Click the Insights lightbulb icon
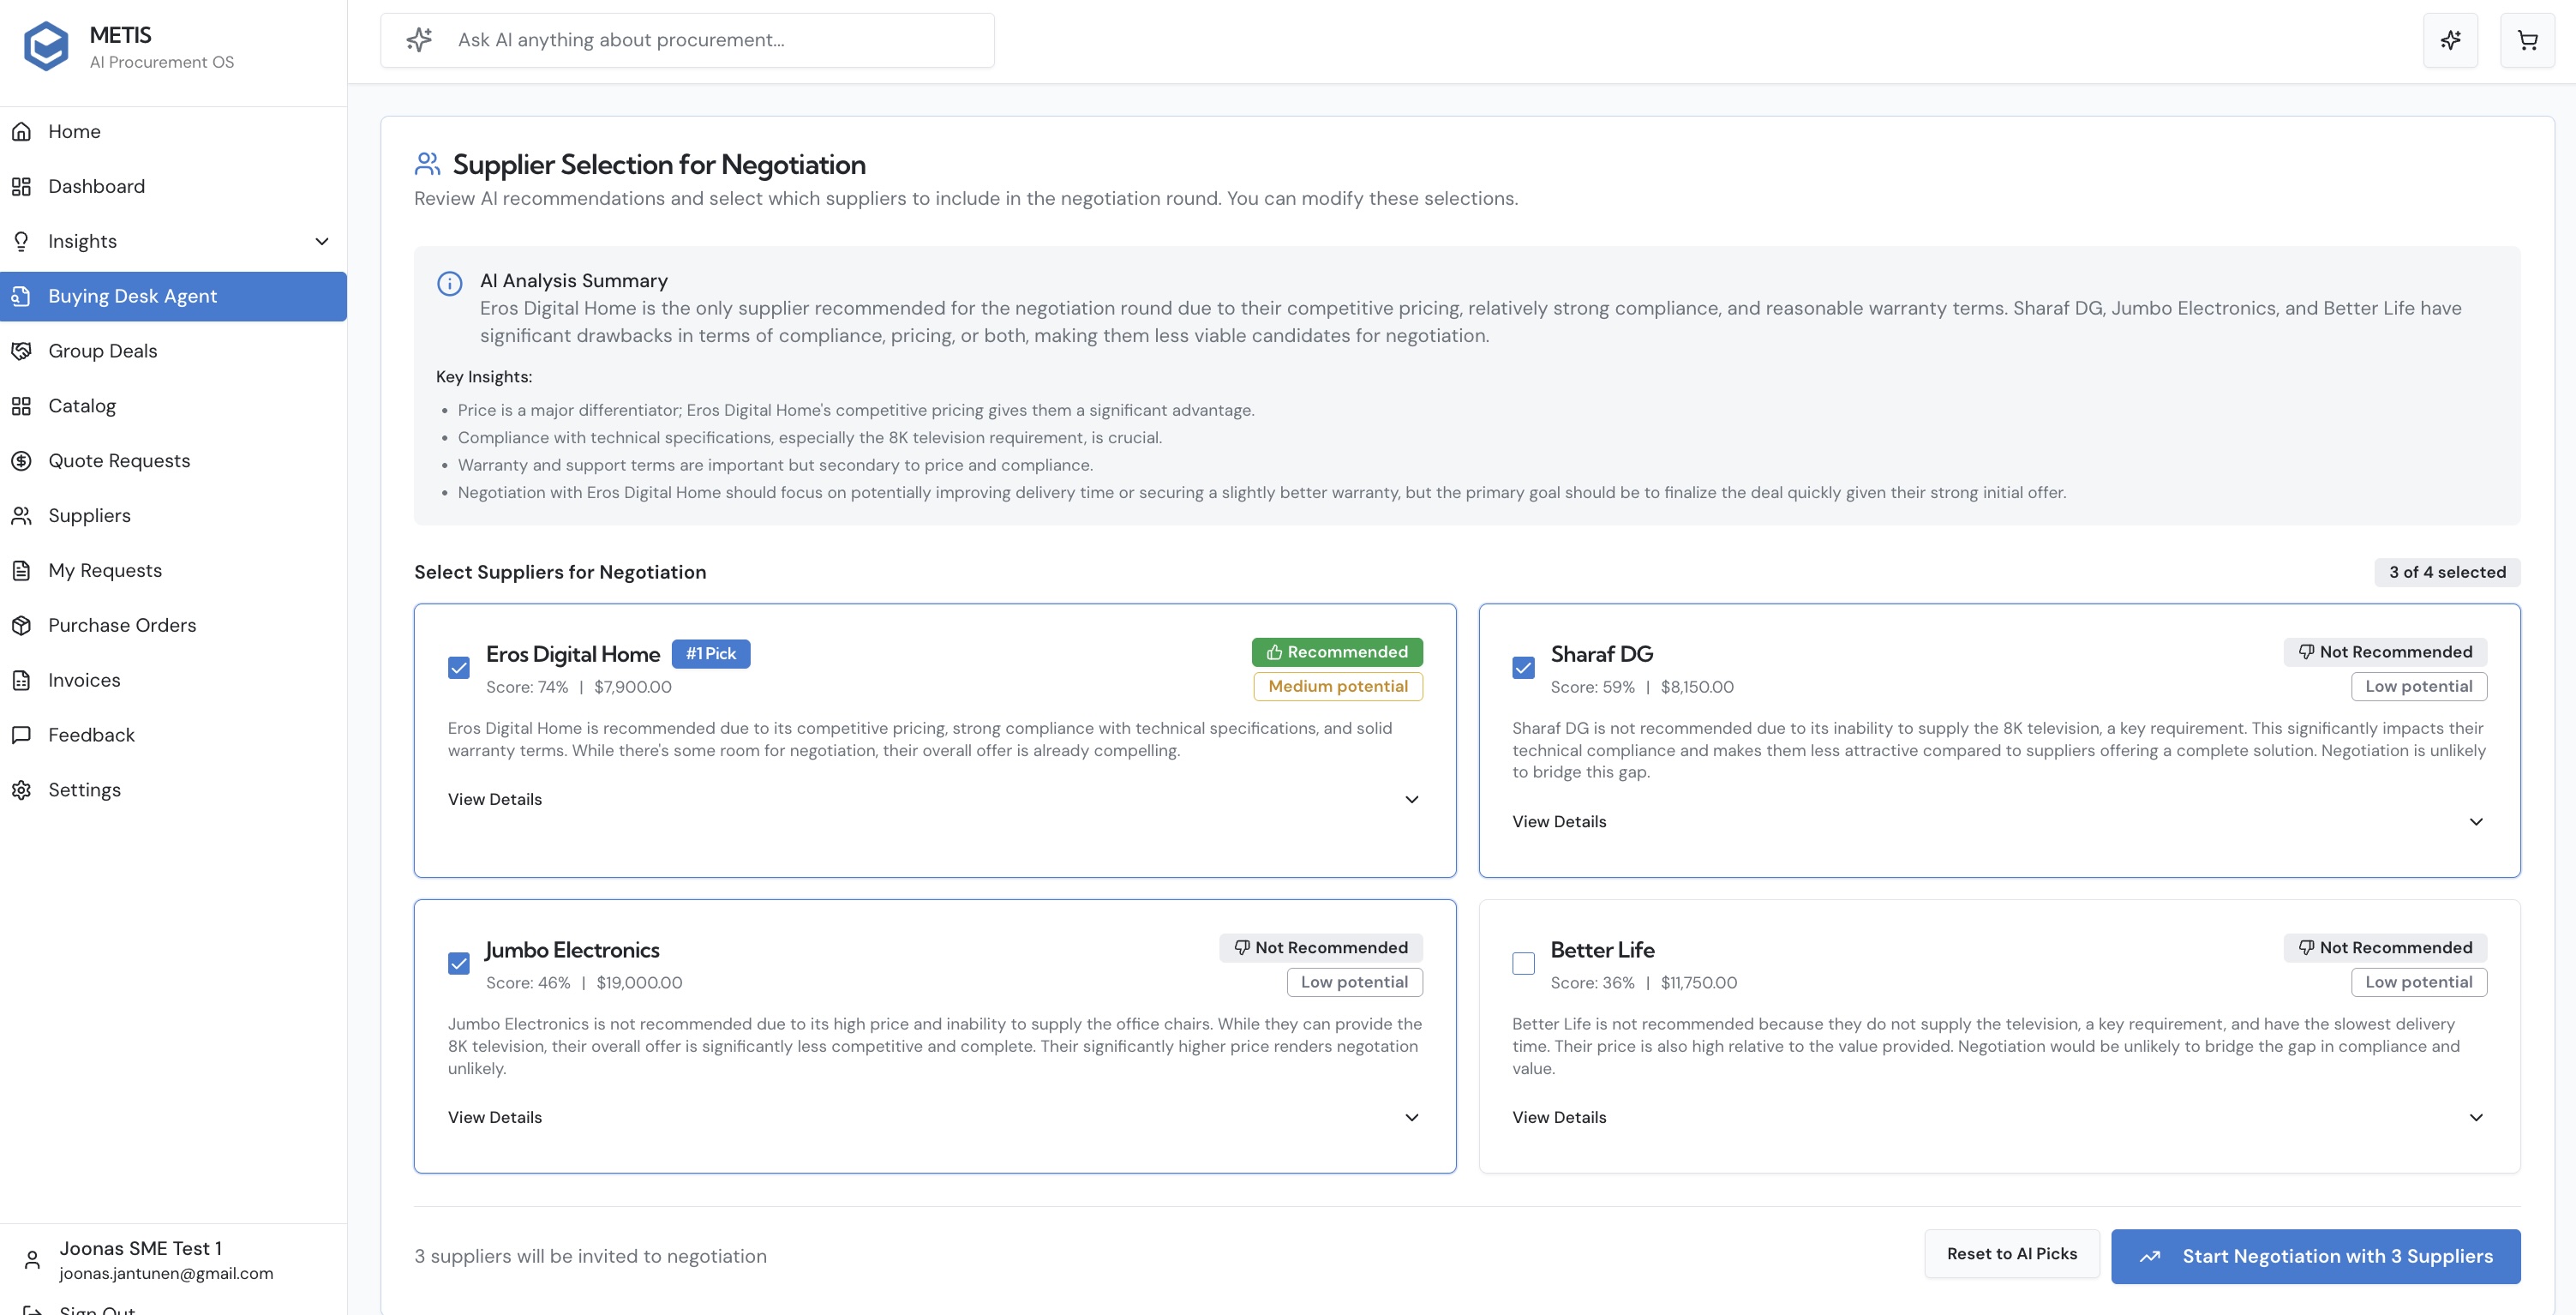 click(x=21, y=241)
